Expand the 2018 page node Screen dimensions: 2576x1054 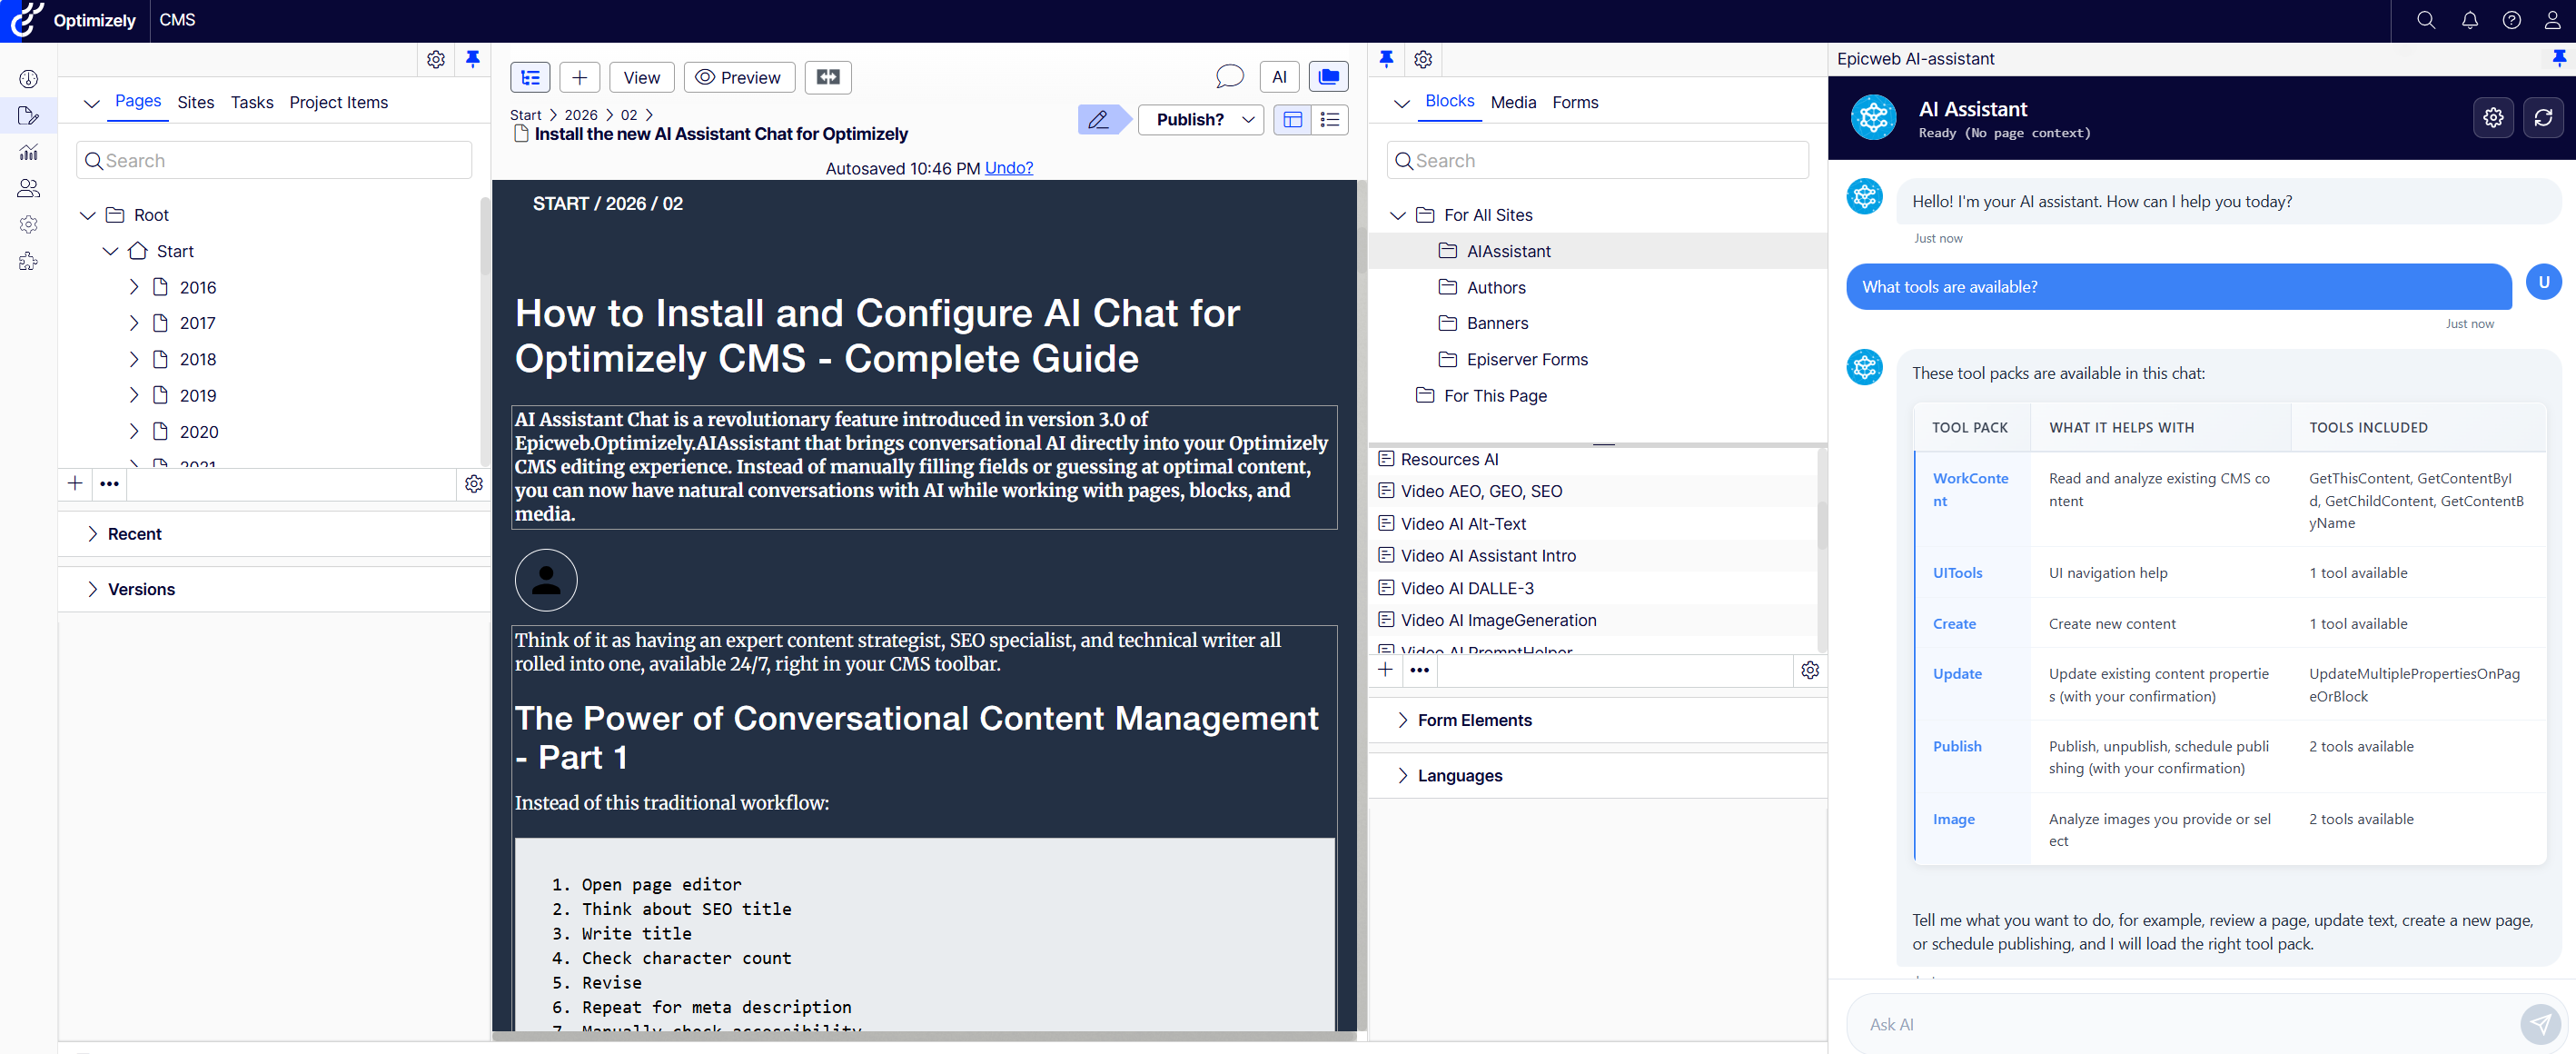pos(134,359)
